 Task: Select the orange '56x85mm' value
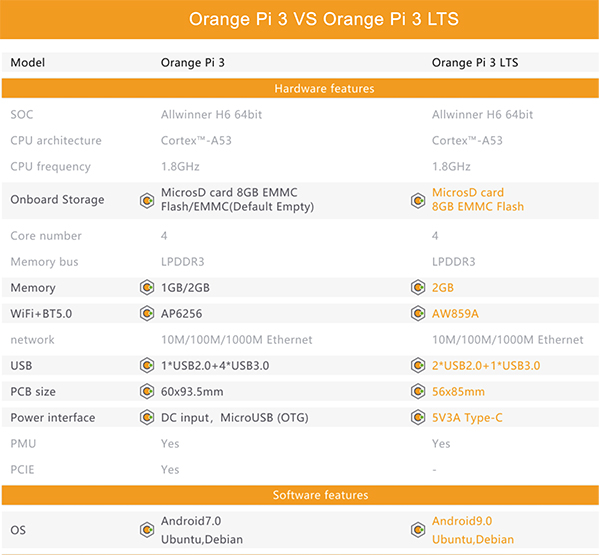click(x=458, y=392)
